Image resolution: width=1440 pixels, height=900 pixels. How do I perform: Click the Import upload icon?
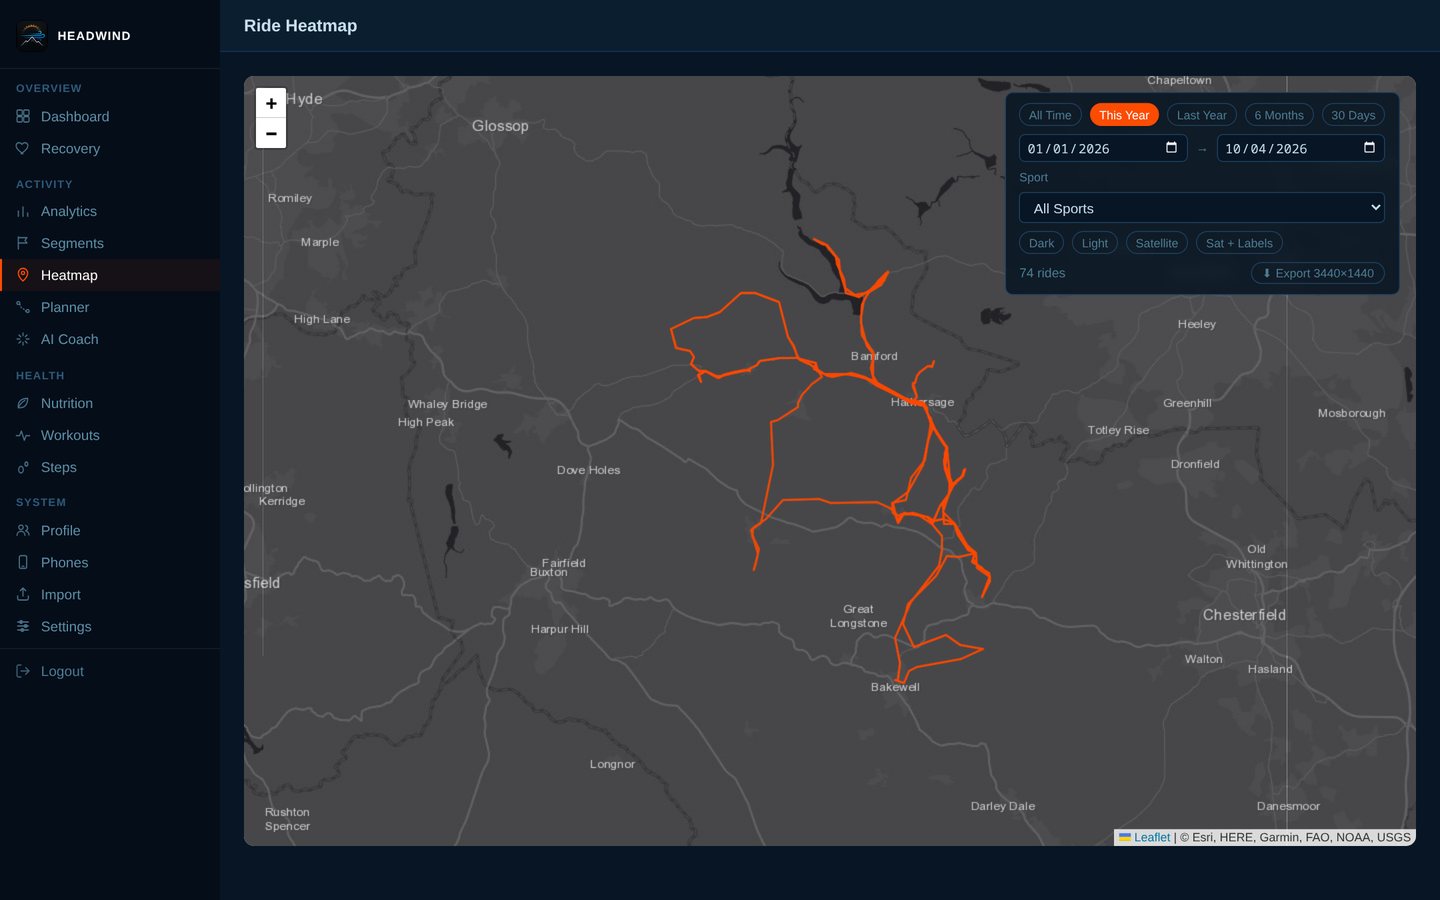pos(23,595)
